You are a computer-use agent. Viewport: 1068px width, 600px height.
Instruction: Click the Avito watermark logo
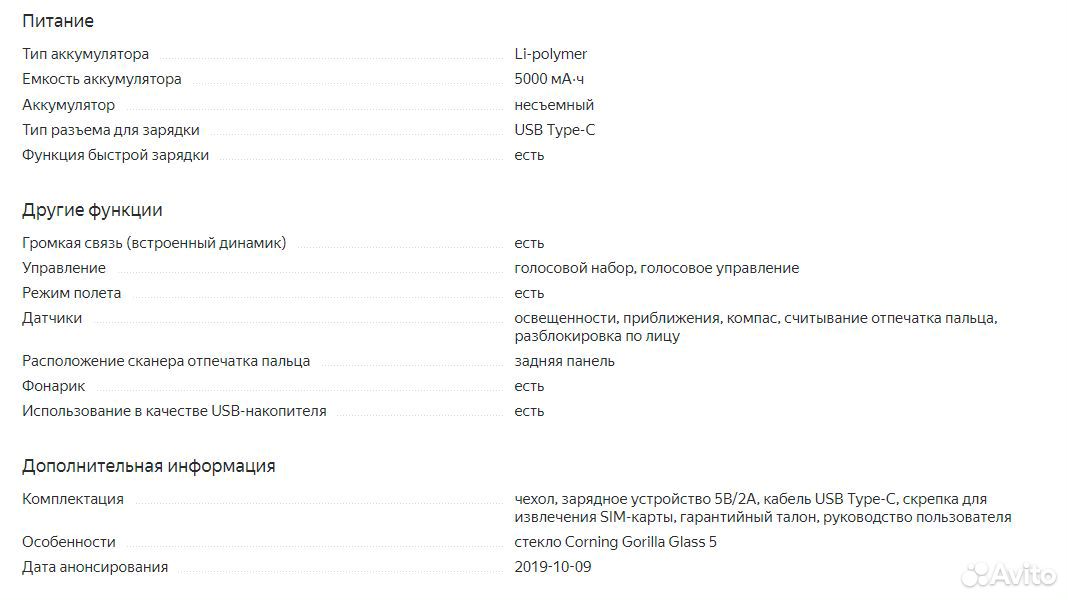click(x=1009, y=574)
